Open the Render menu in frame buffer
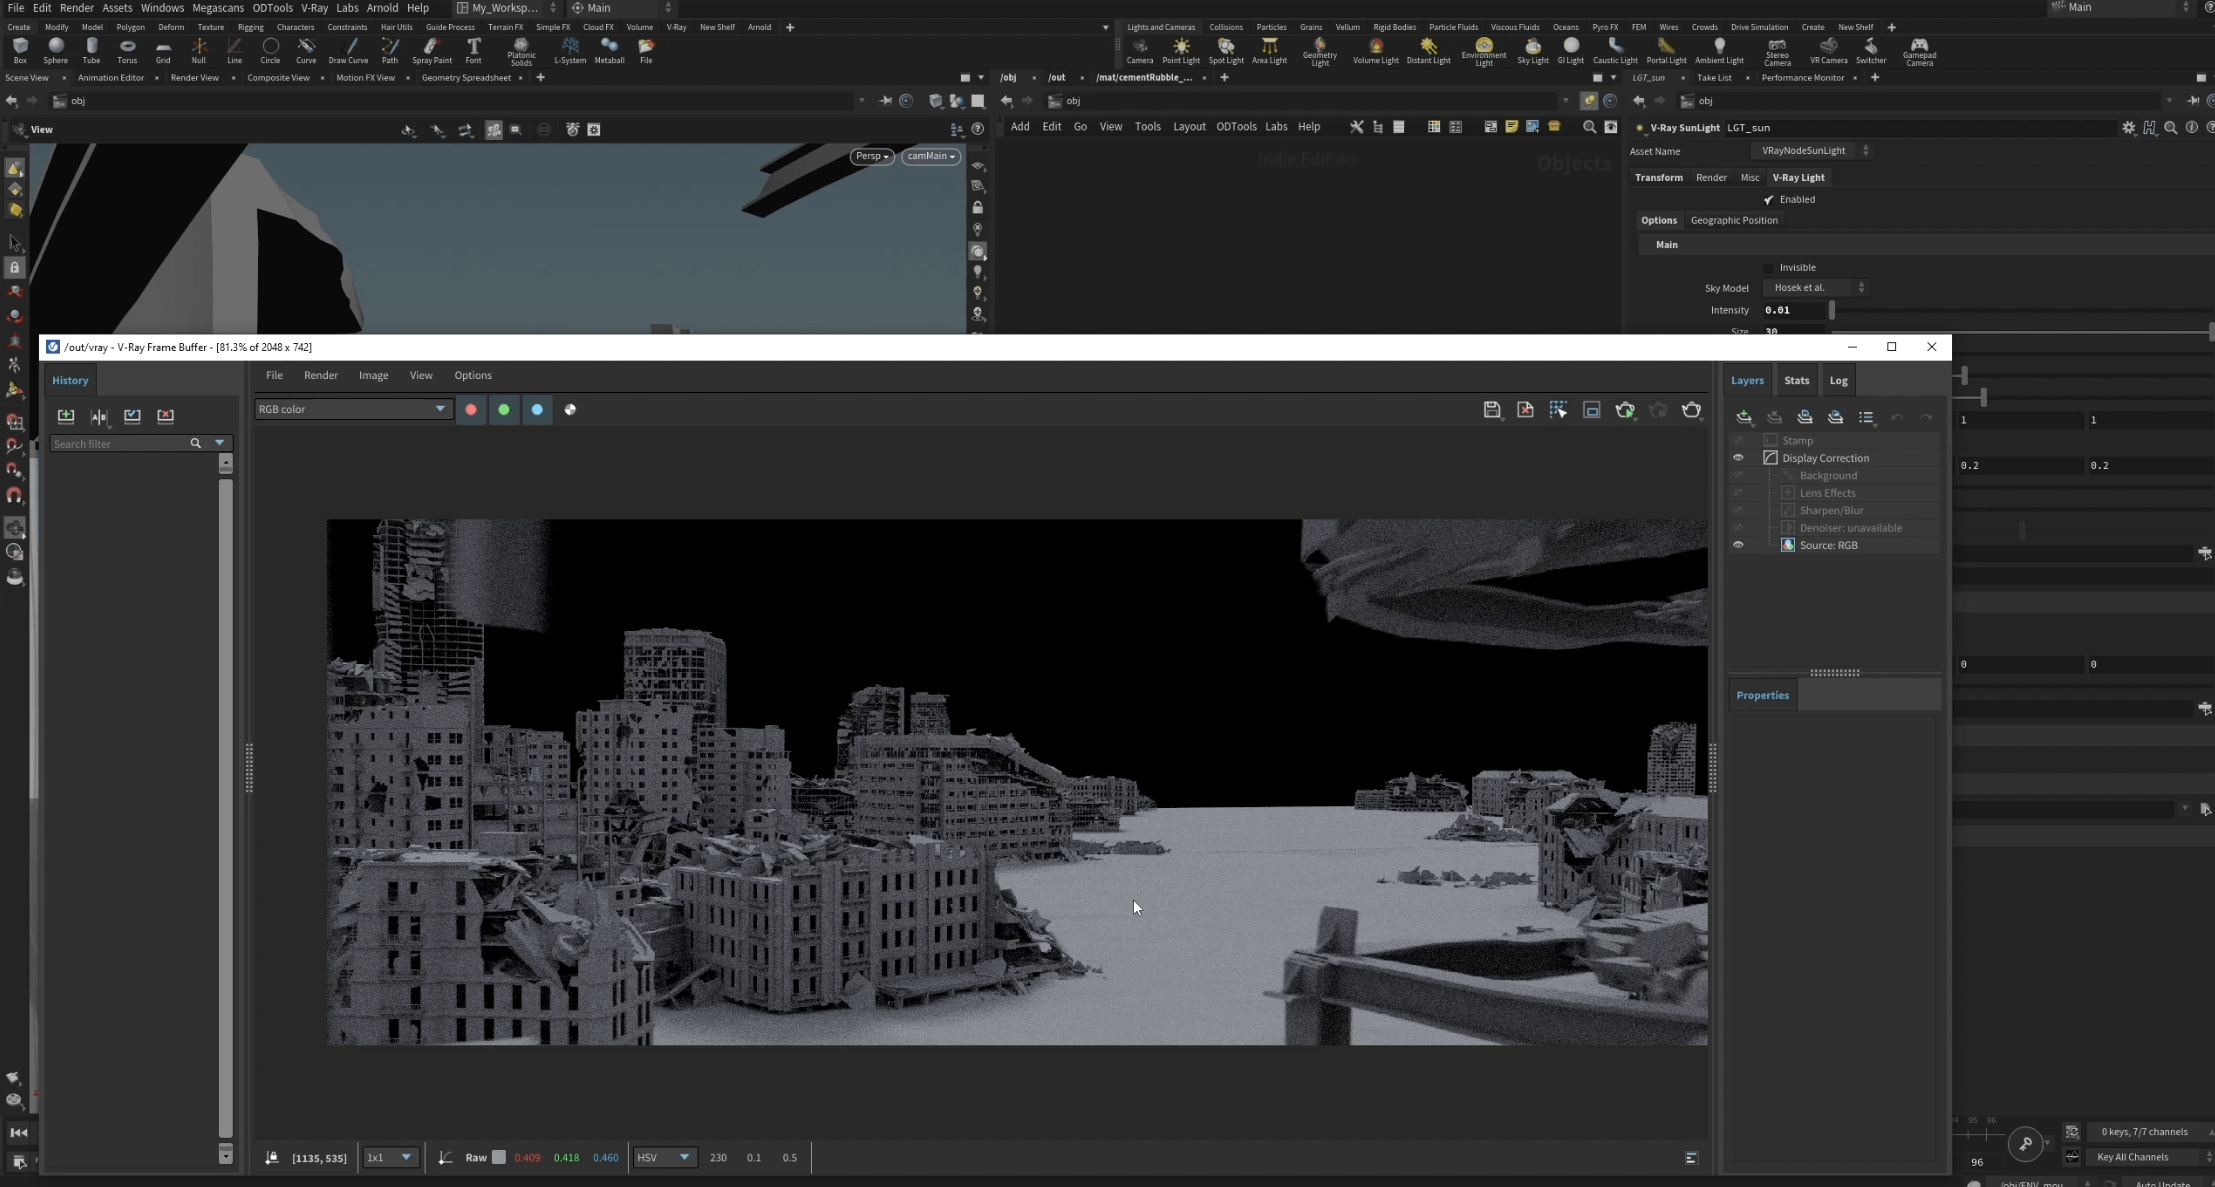Viewport: 2215px width, 1187px height. point(320,375)
